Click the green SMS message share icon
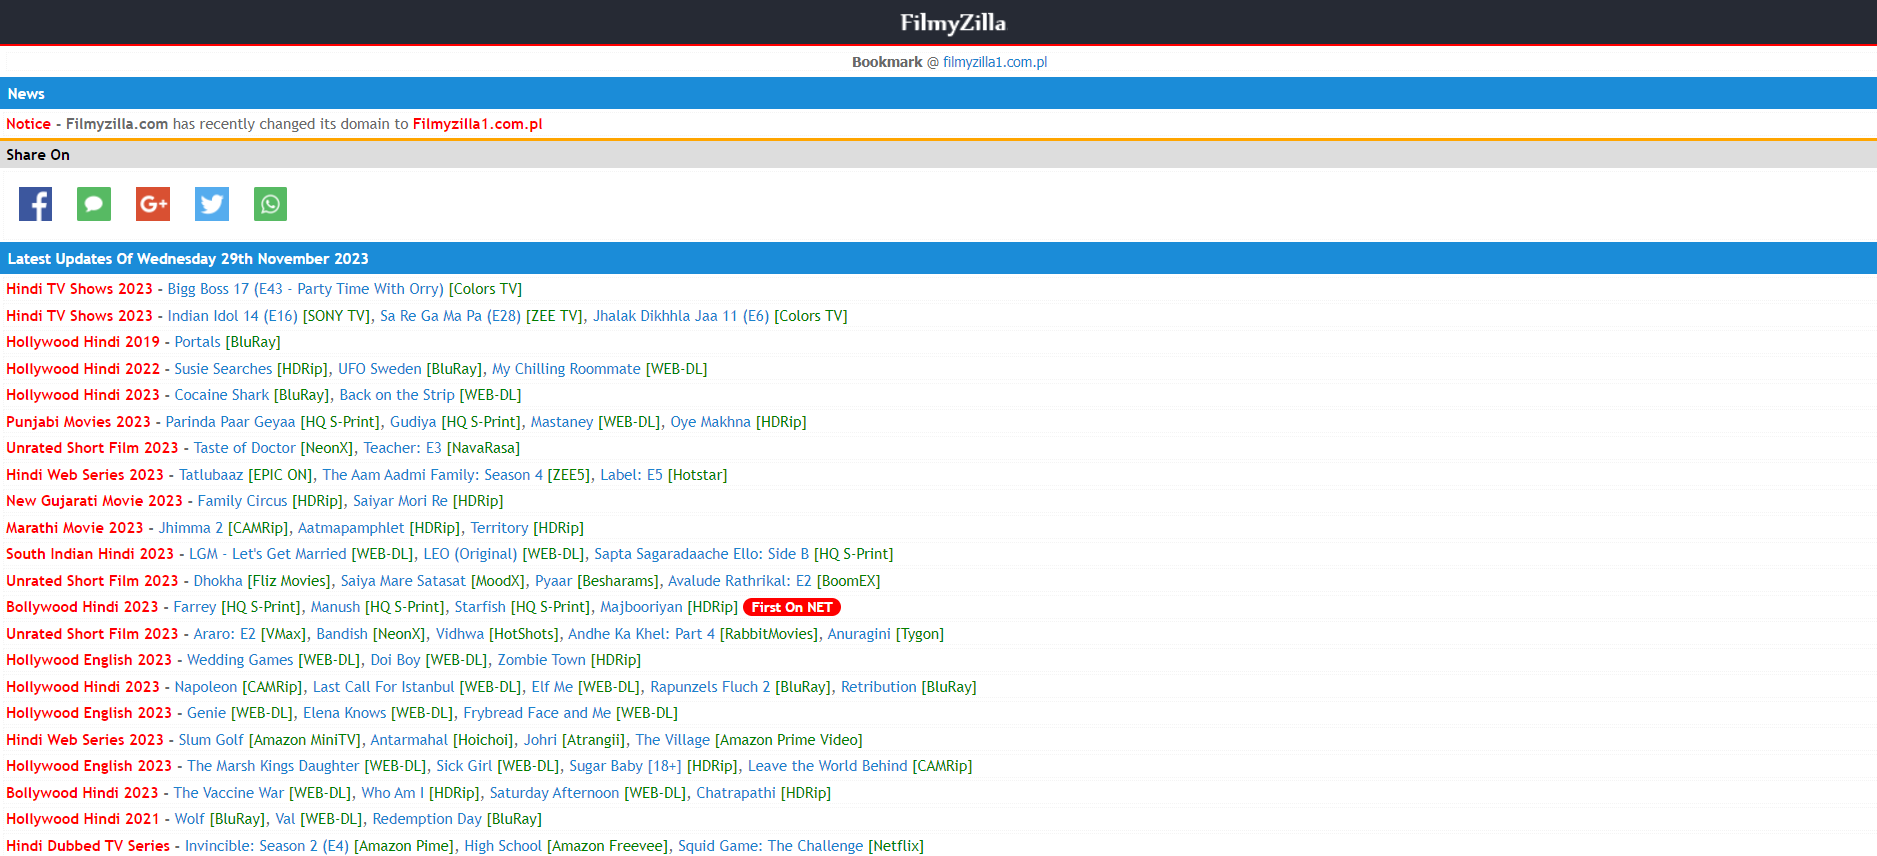The image size is (1877, 856). (x=94, y=204)
